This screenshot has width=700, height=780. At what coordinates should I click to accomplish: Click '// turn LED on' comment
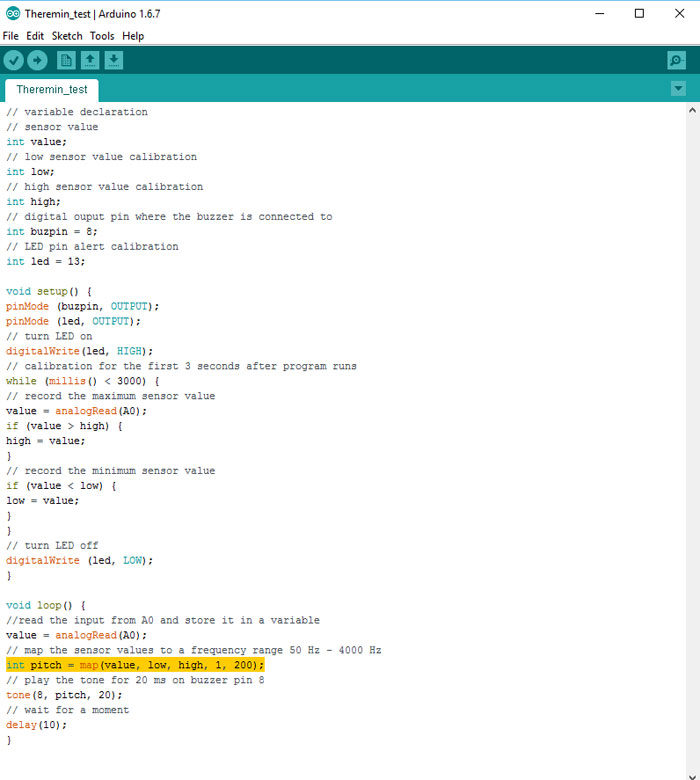tap(49, 336)
